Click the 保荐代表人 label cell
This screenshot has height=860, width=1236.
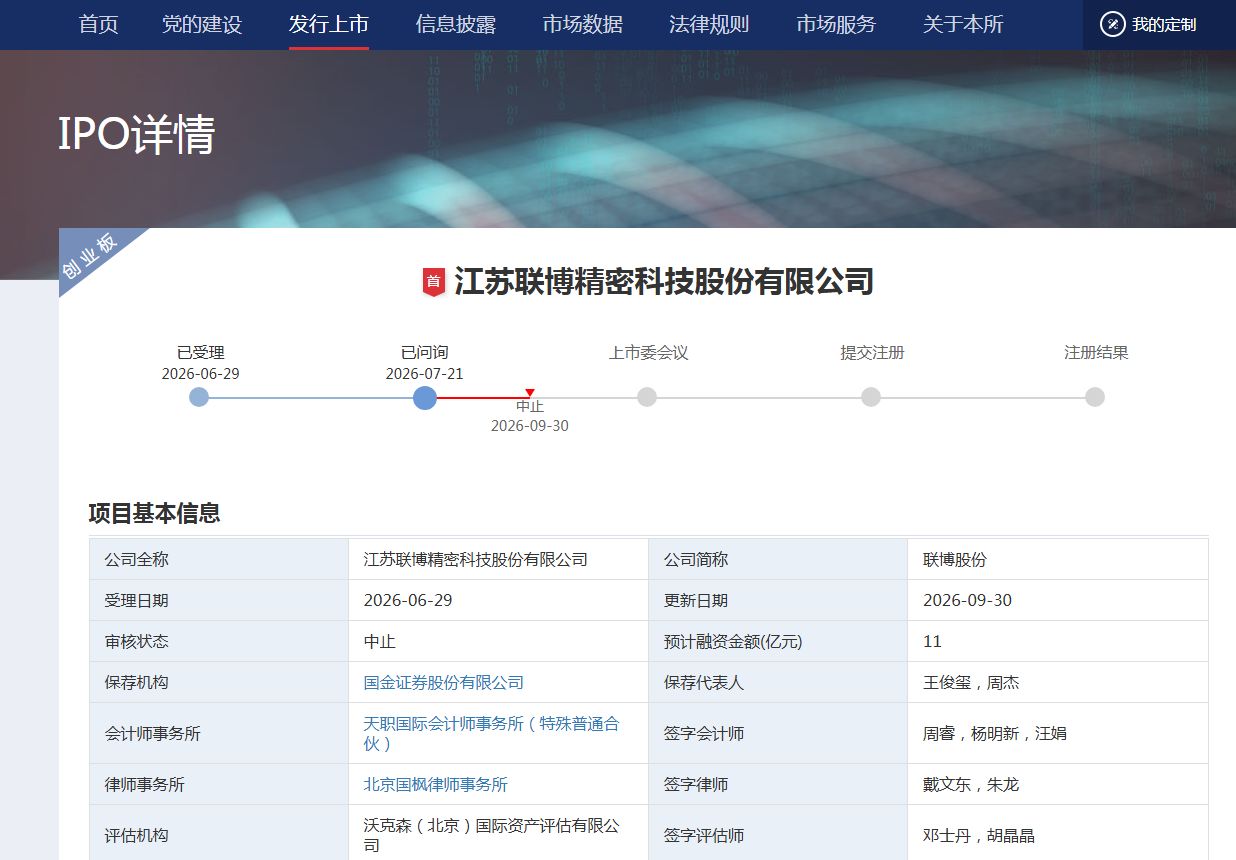pos(778,683)
